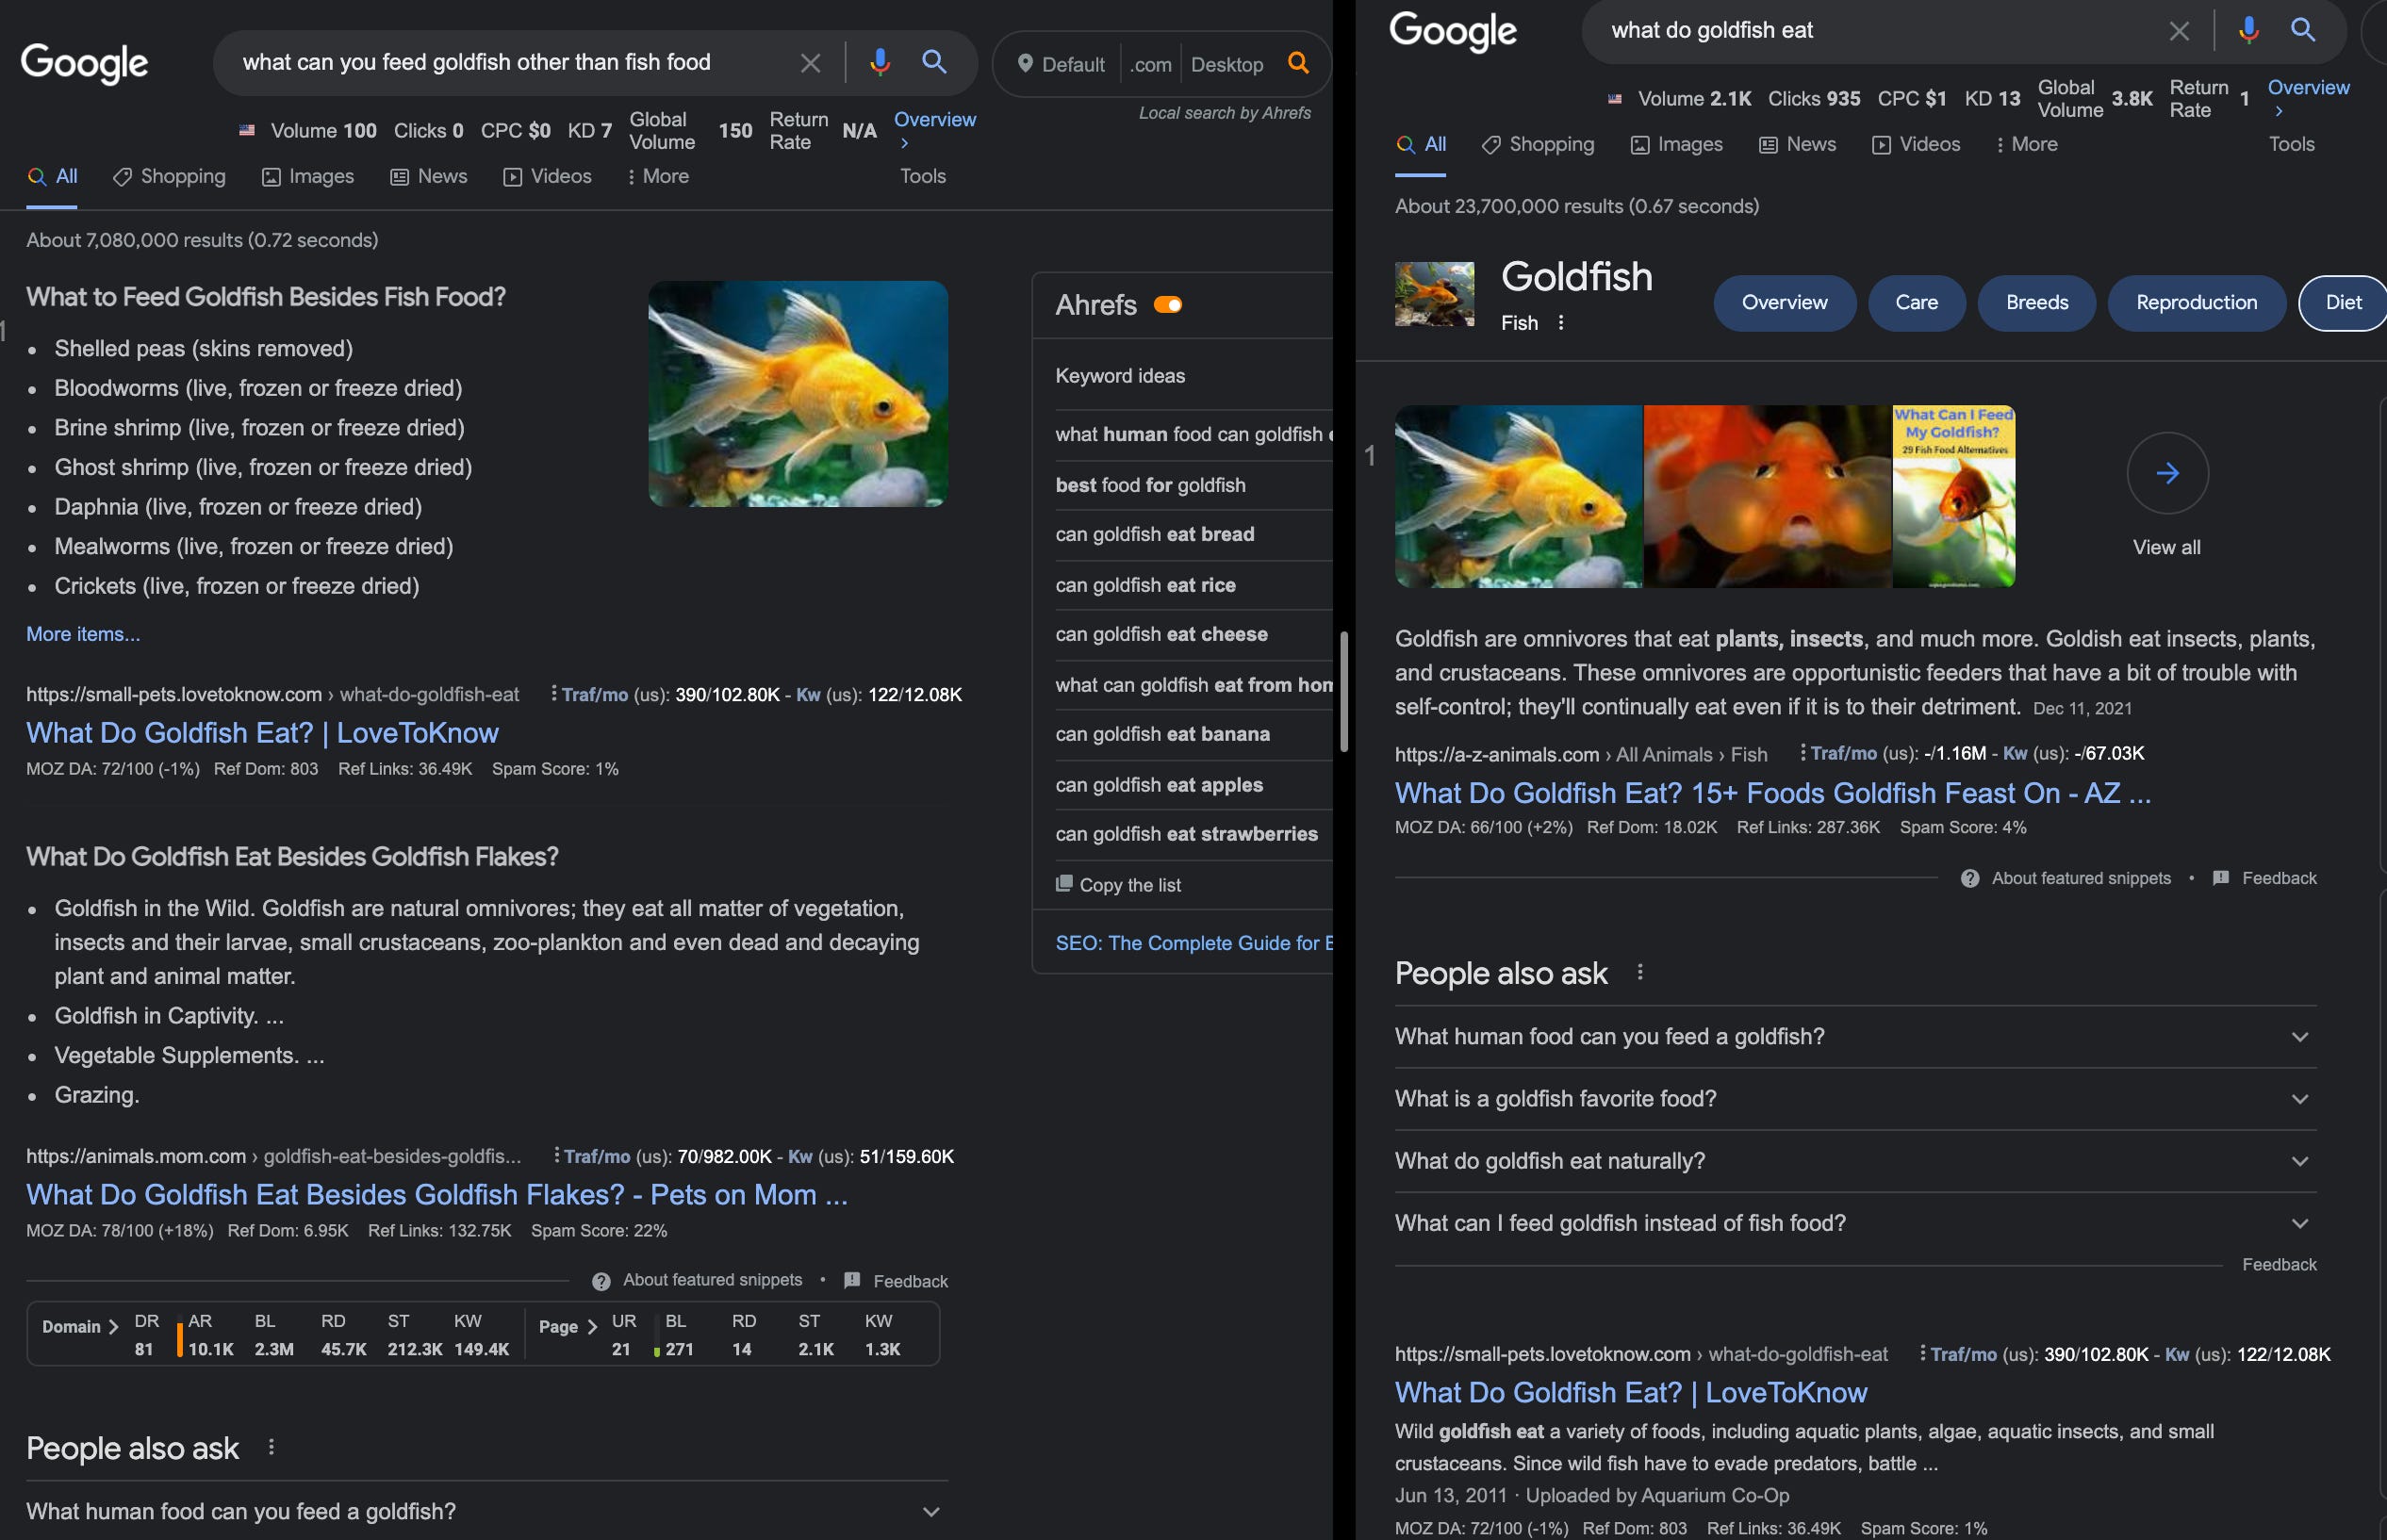Select the All tab in right window
The image size is (2387, 1540).
click(x=1421, y=144)
